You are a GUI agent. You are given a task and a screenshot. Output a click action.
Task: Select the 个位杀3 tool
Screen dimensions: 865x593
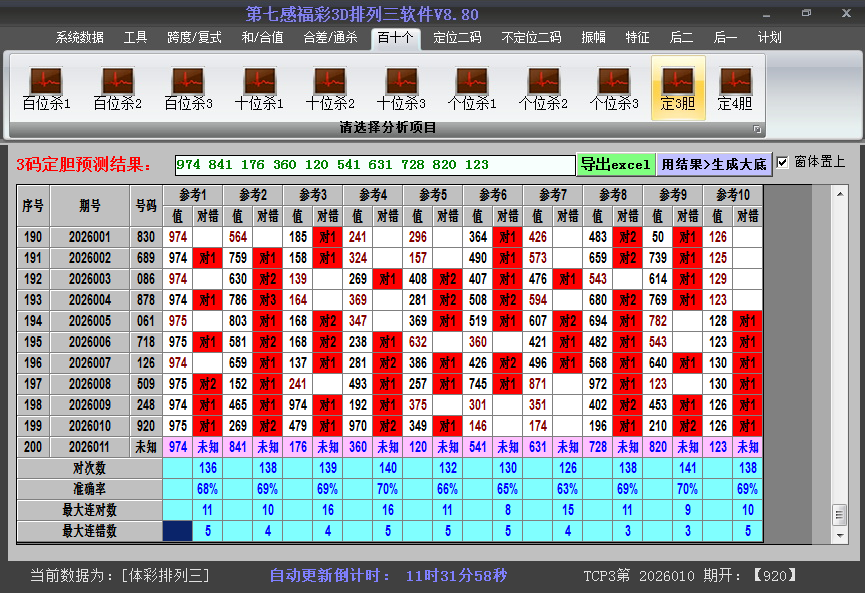(x=614, y=85)
